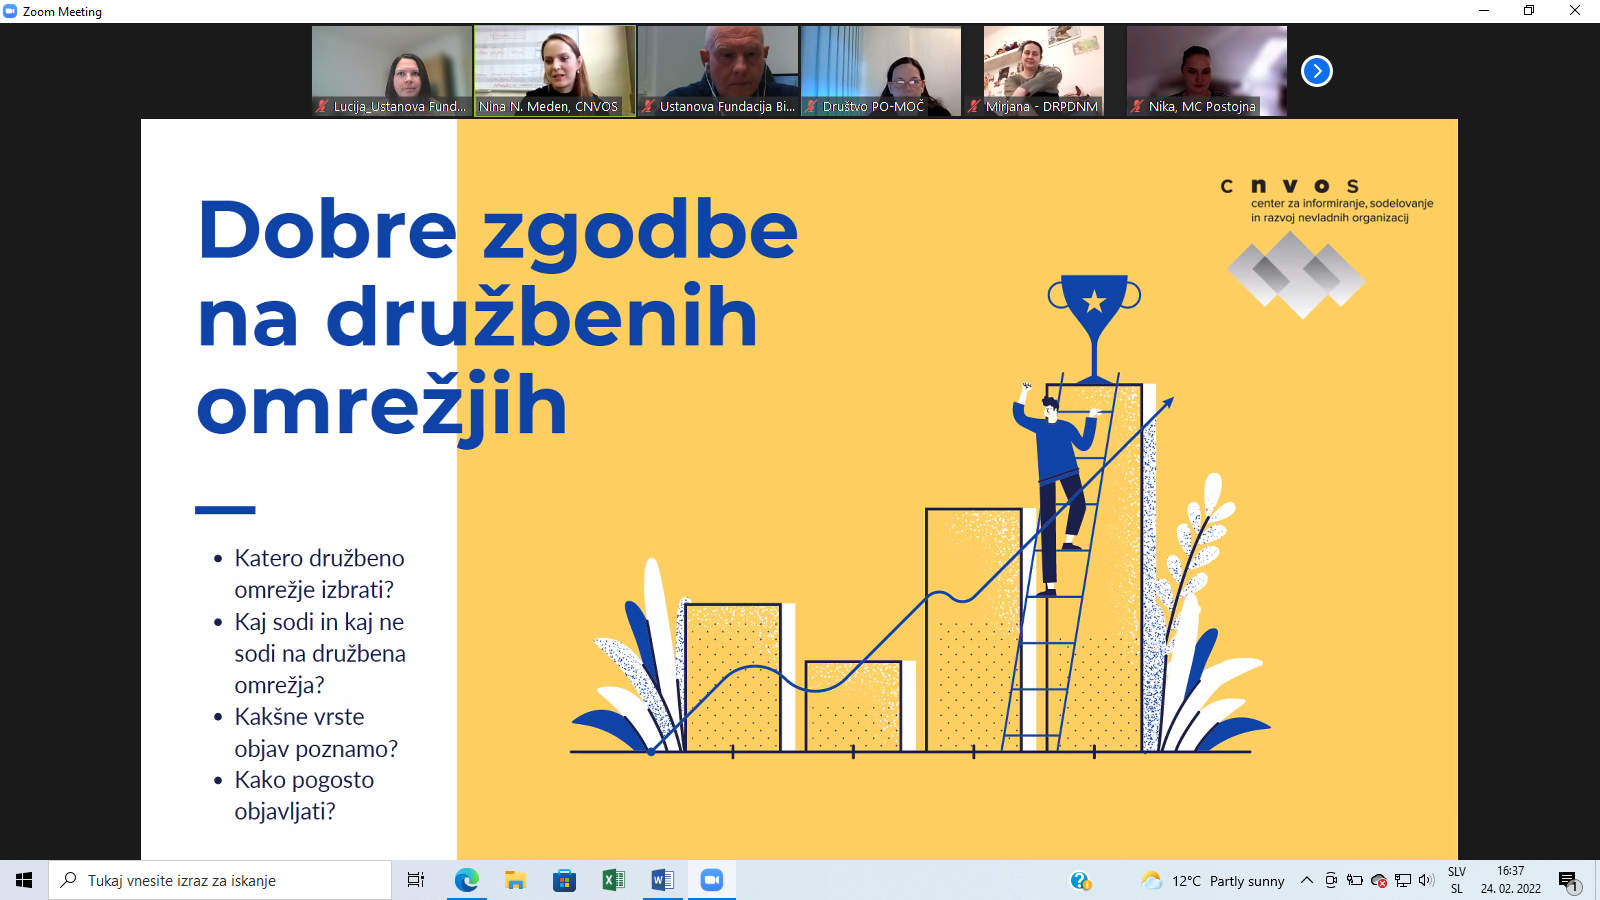Open Društvo PO-MOČ participant video
The height and width of the screenshot is (900, 1600).
[880, 70]
